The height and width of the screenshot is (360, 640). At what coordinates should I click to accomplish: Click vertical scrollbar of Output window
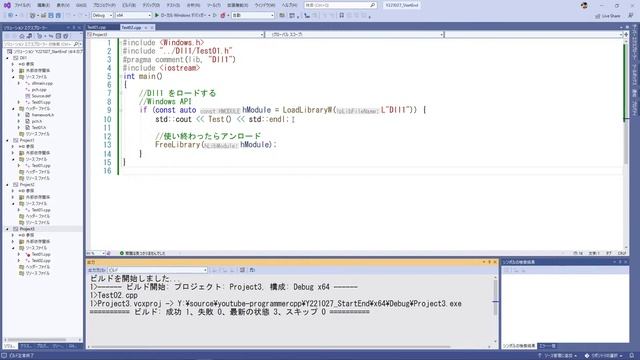pos(496,309)
